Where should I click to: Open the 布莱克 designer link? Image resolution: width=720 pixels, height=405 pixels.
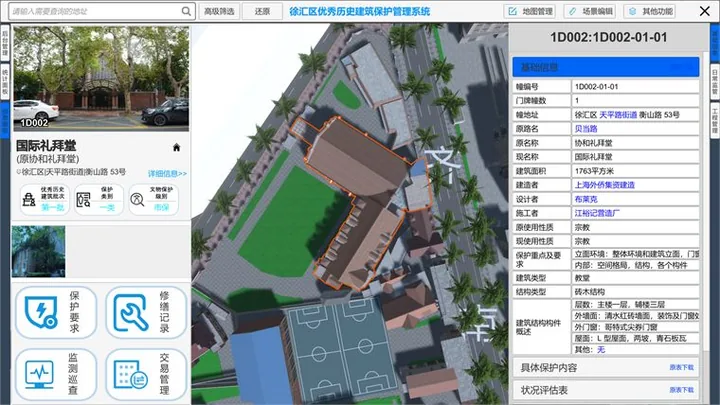(586, 199)
